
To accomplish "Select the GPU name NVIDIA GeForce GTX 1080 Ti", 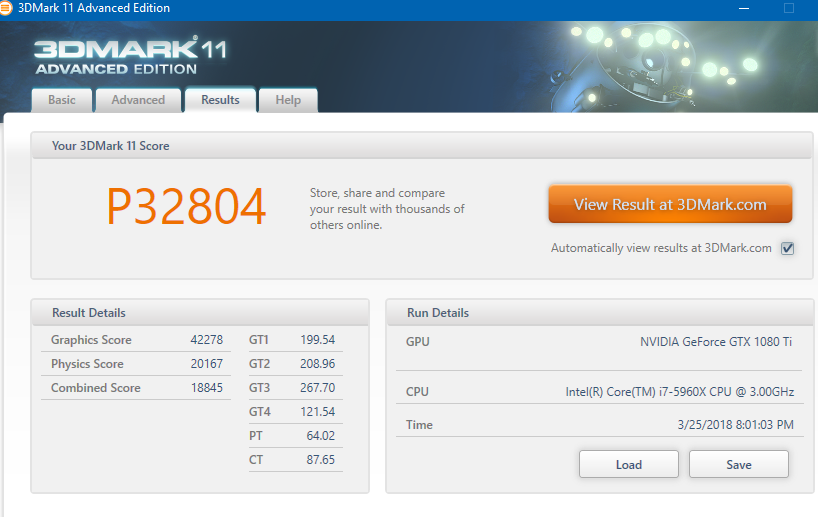I will [x=716, y=342].
